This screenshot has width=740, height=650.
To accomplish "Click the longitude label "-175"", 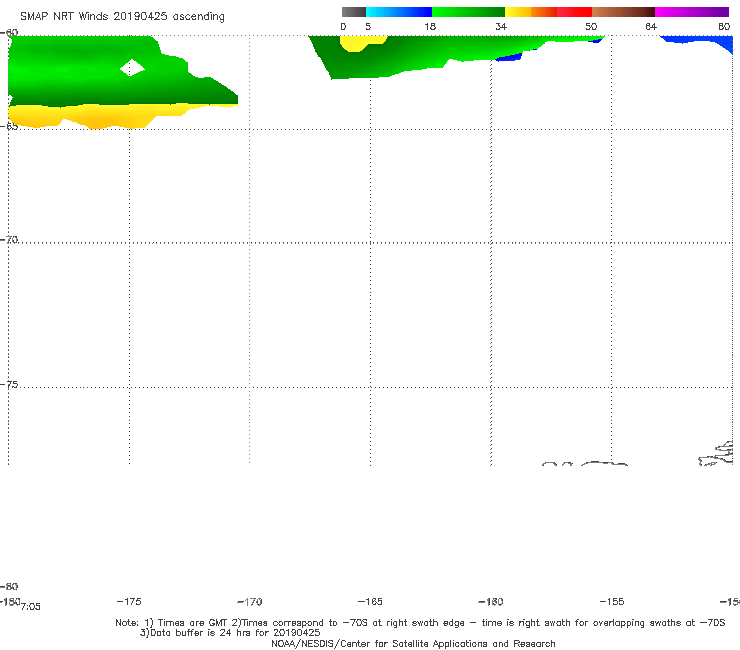I will point(129,601).
